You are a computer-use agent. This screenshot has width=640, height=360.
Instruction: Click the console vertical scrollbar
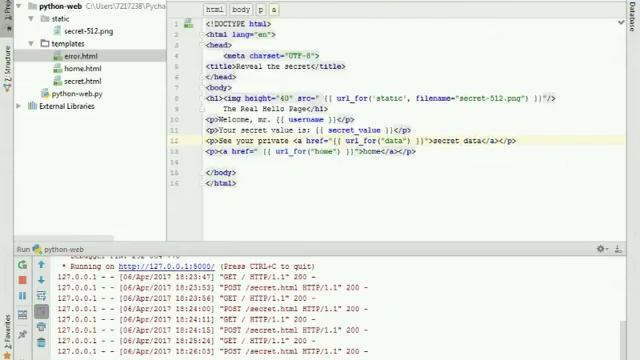click(622, 340)
